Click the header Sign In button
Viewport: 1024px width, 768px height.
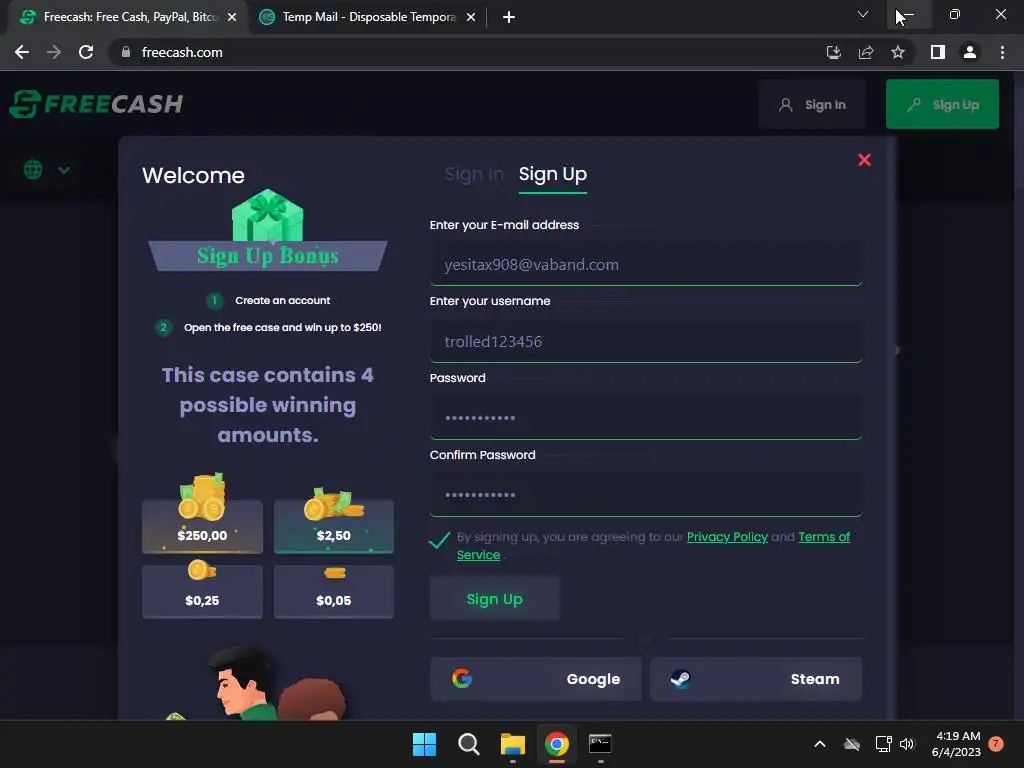click(812, 104)
